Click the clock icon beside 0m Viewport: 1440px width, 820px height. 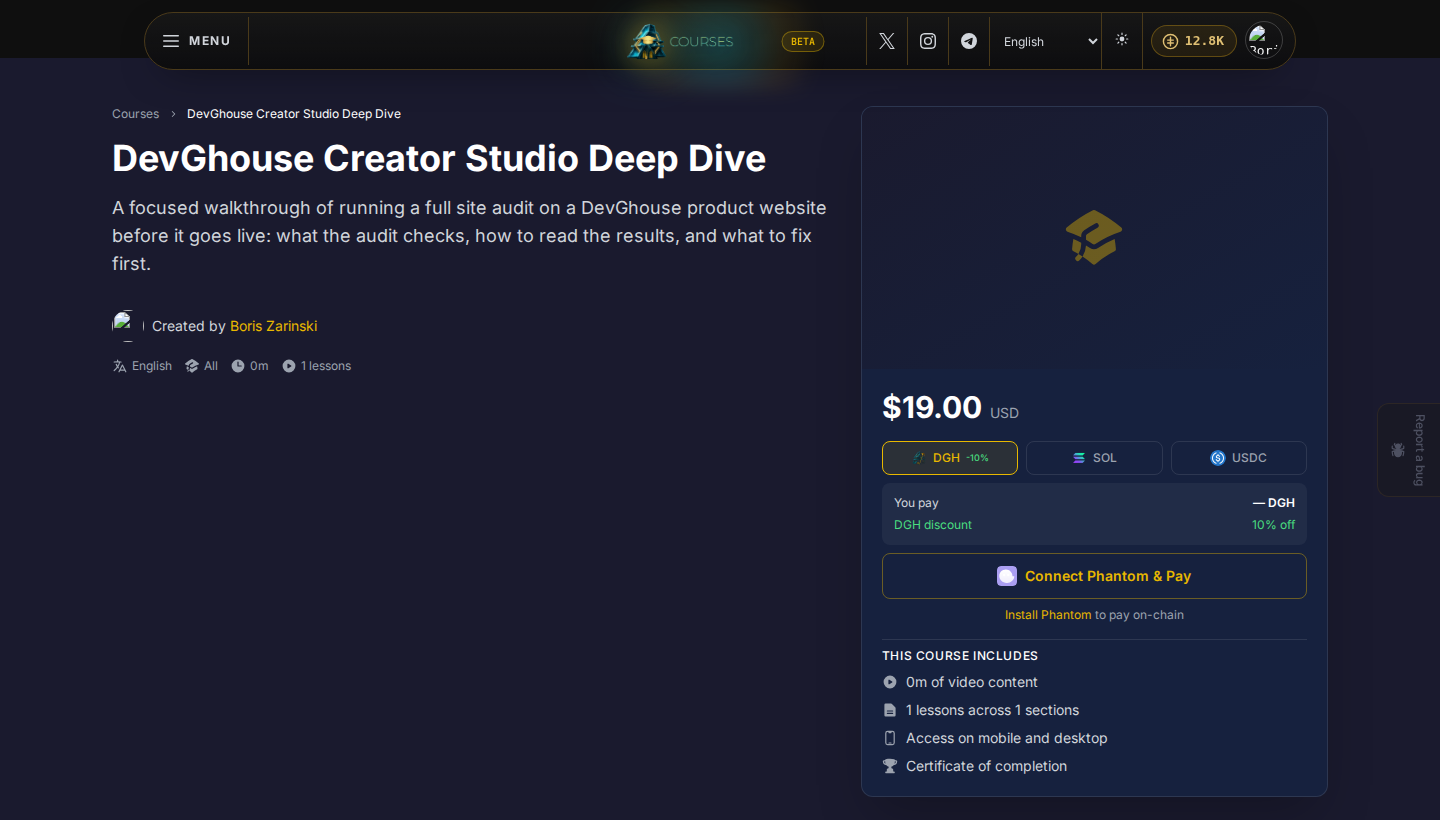click(x=238, y=366)
